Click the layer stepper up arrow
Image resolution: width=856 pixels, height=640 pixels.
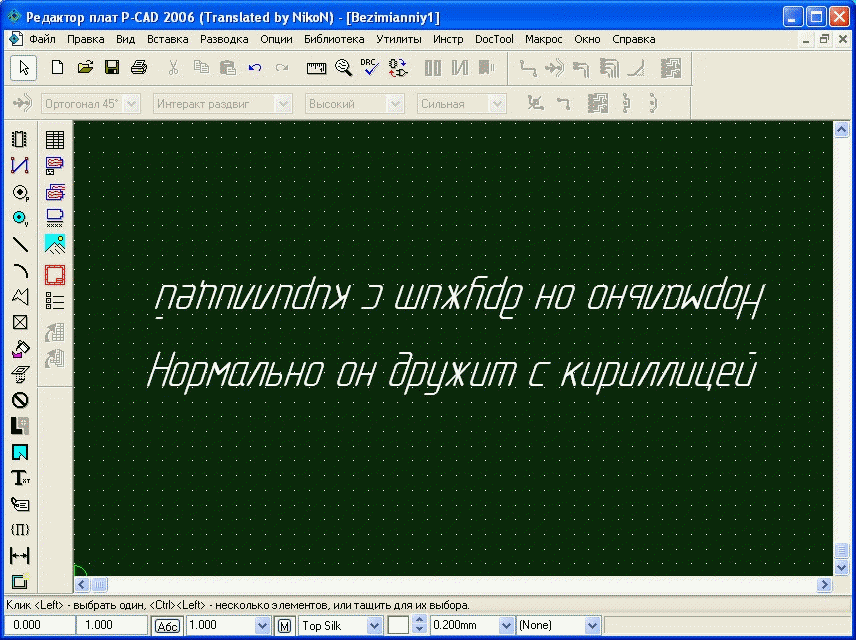tap(419, 621)
